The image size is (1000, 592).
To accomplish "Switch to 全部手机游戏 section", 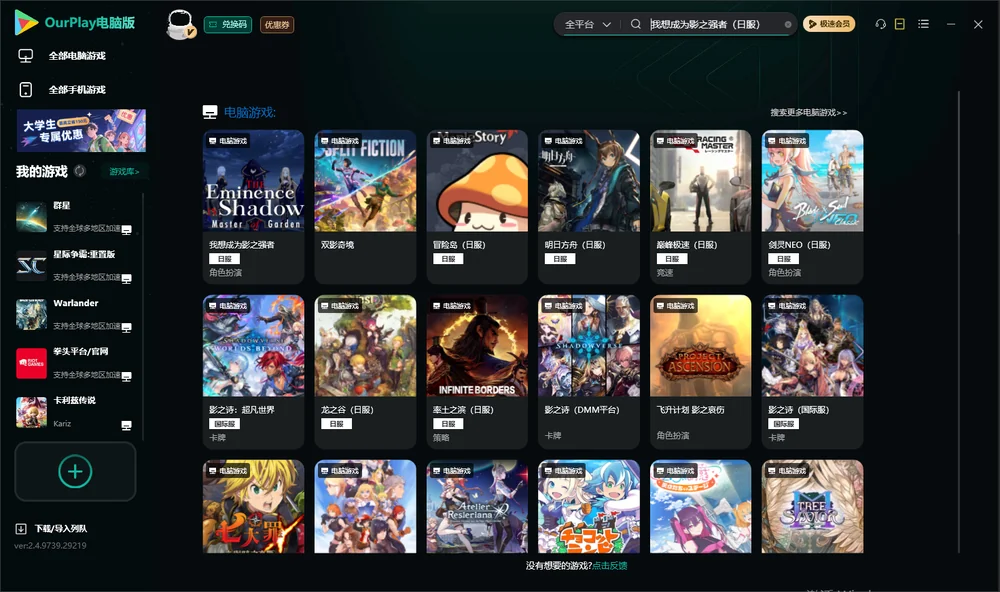I will tap(62, 90).
